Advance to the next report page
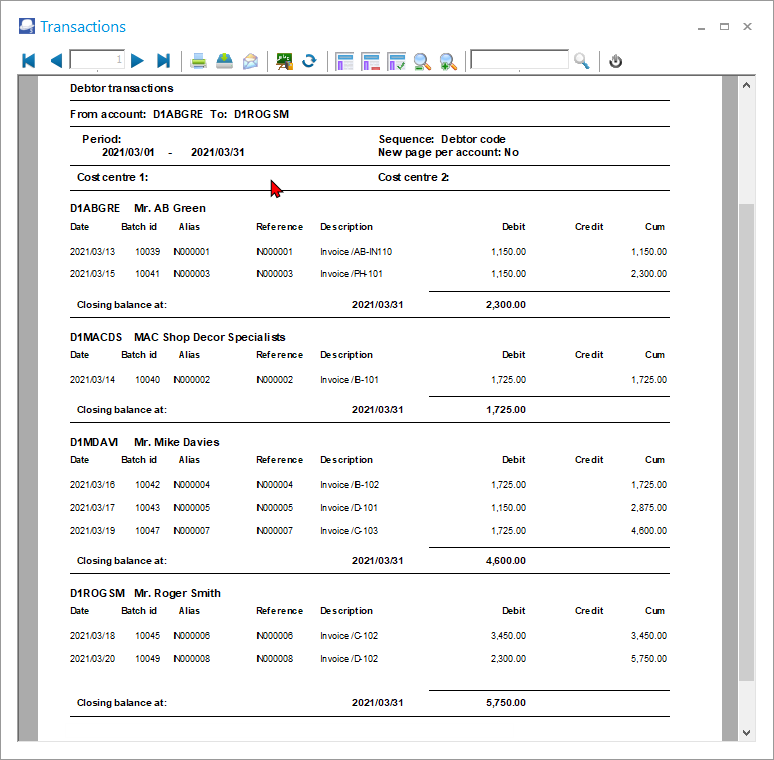774x760 pixels. coord(138,61)
